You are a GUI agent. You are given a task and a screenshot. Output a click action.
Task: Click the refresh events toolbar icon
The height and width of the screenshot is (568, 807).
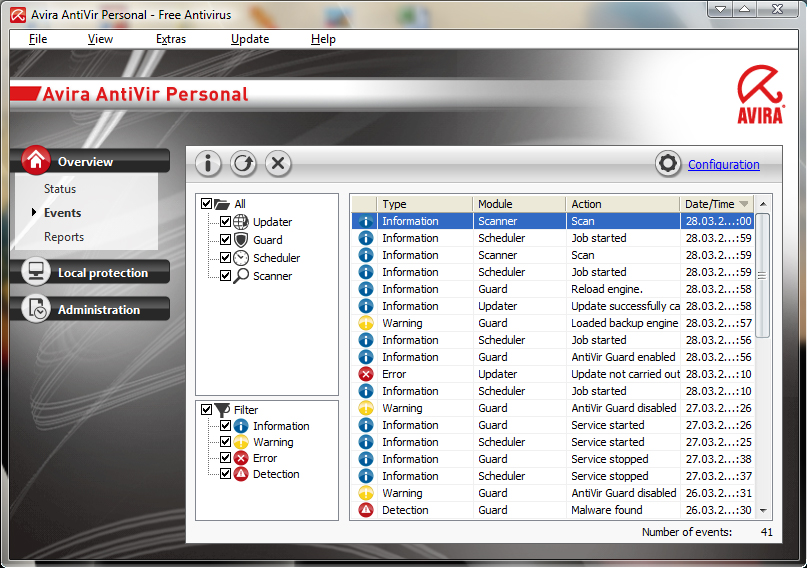(243, 164)
